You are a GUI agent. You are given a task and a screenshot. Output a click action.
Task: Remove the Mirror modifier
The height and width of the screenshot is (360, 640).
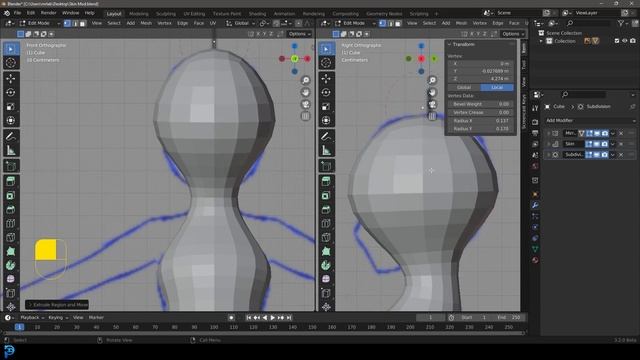tap(621, 133)
